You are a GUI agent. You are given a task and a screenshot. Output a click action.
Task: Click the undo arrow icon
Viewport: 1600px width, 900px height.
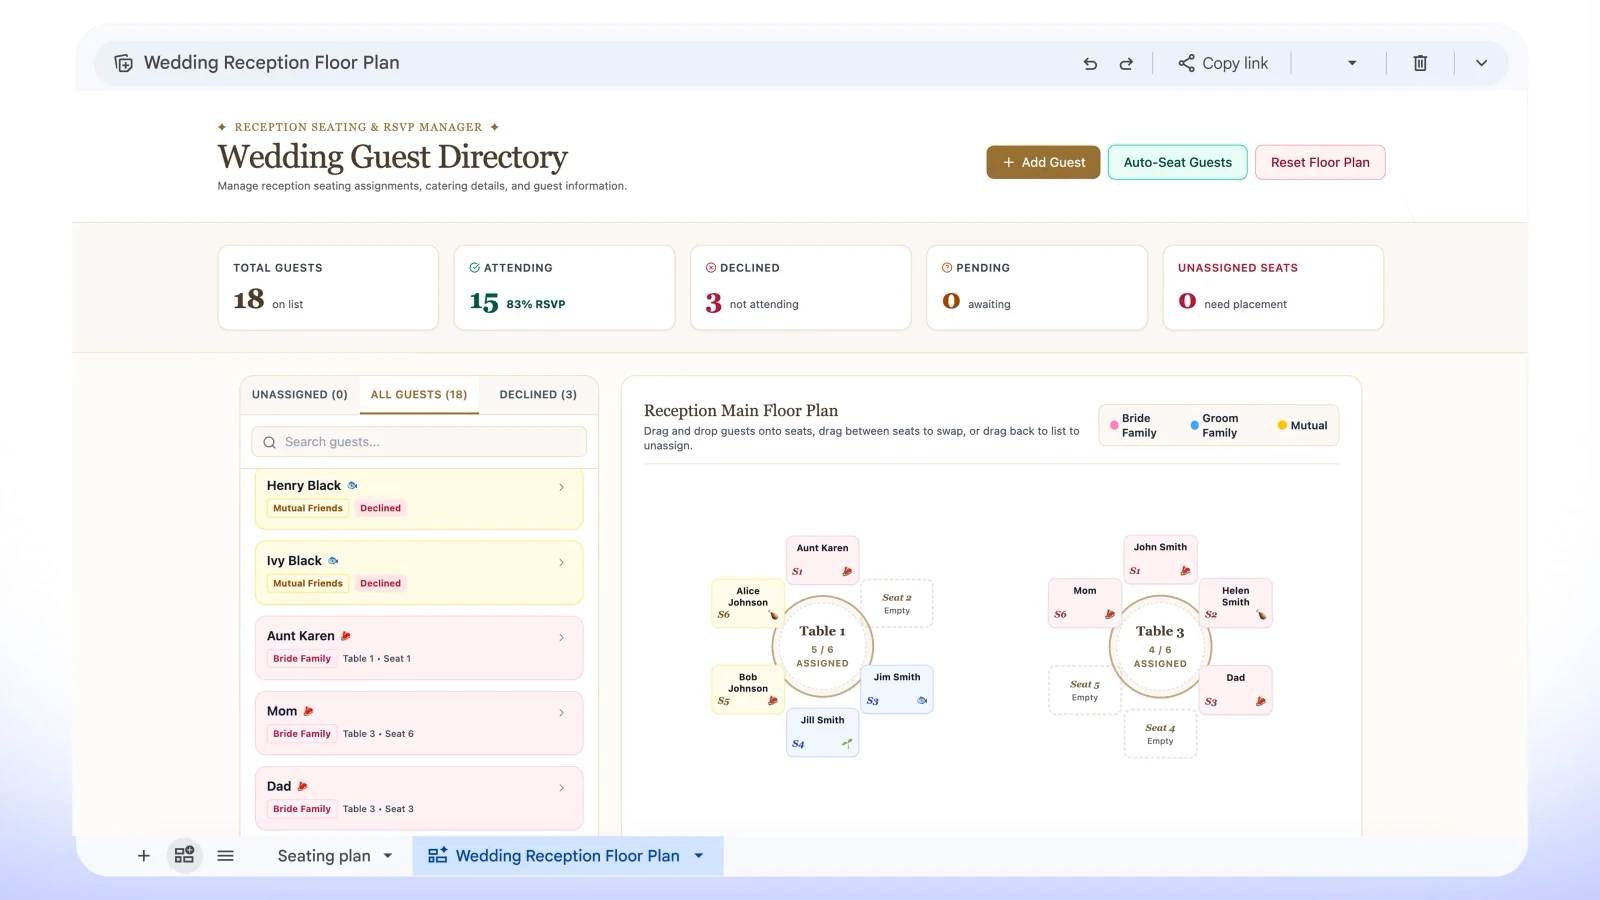point(1090,63)
